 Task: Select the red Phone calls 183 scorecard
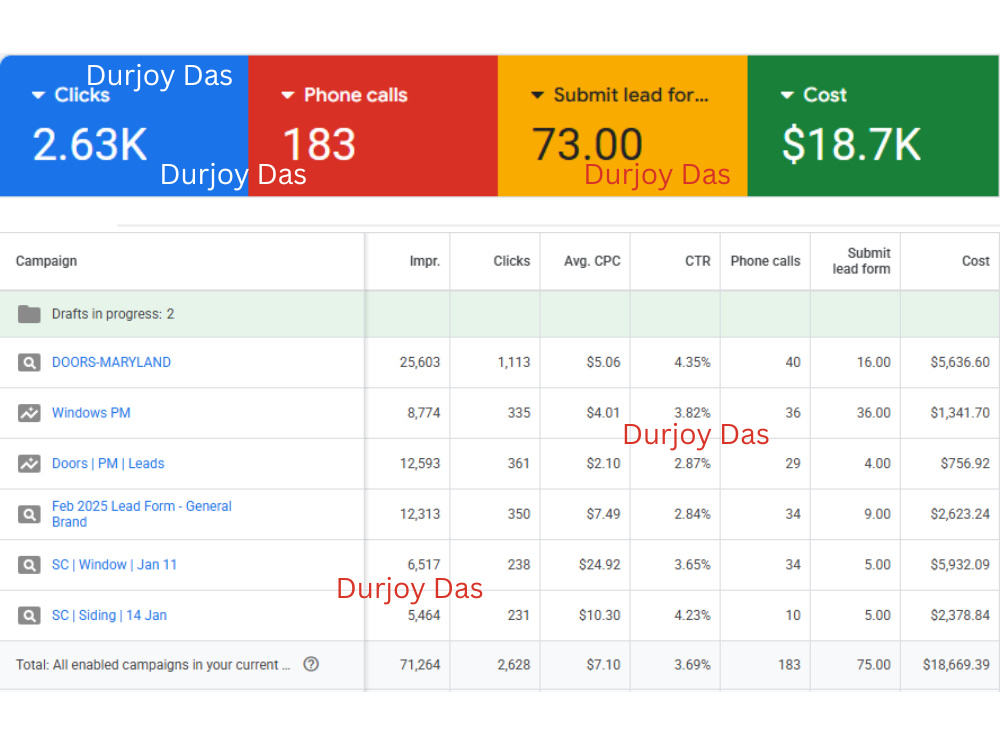coord(373,126)
